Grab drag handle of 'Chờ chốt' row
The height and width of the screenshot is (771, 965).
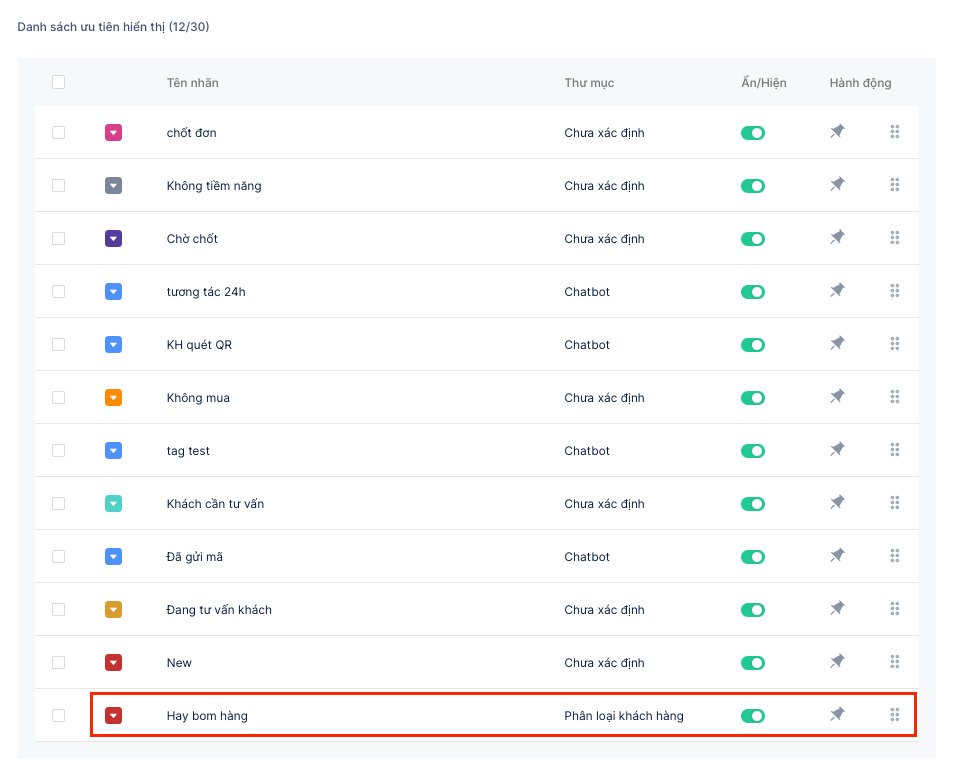click(895, 238)
